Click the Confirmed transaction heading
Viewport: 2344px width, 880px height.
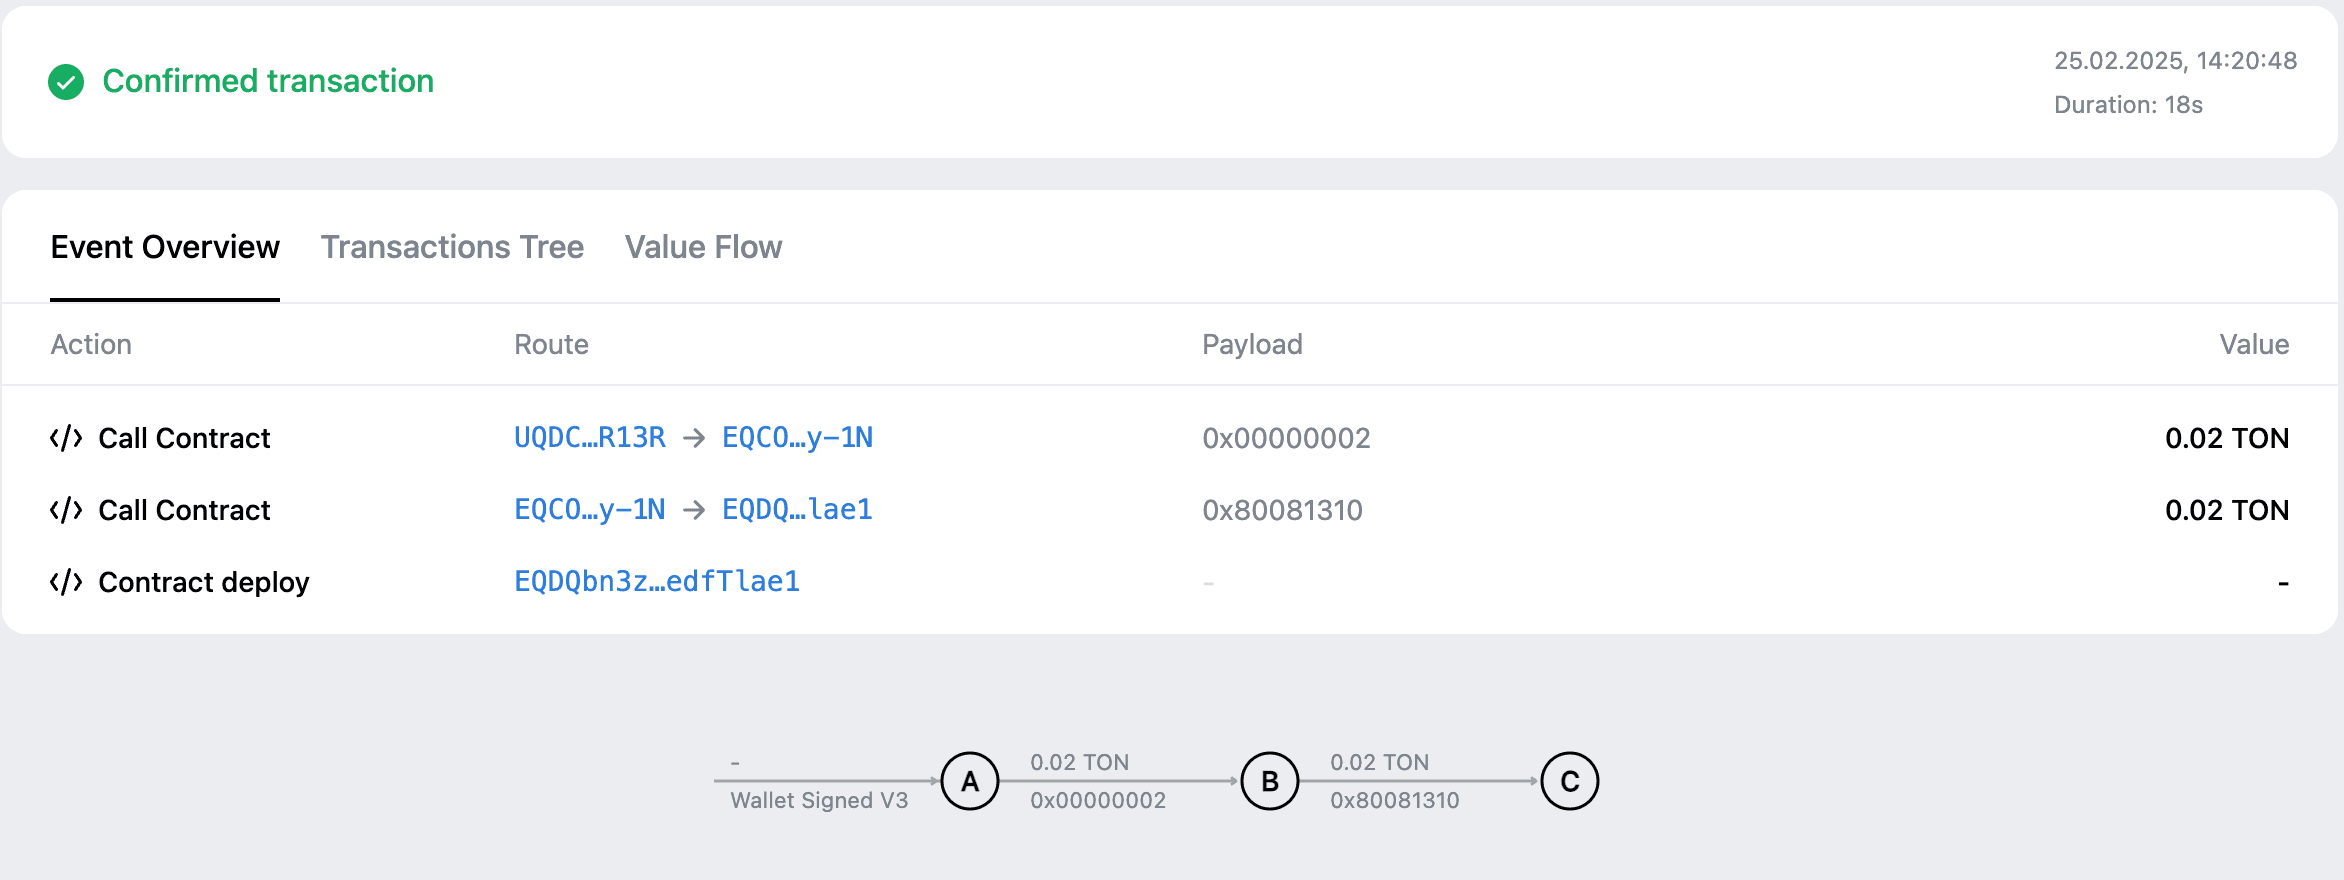pyautogui.click(x=268, y=81)
